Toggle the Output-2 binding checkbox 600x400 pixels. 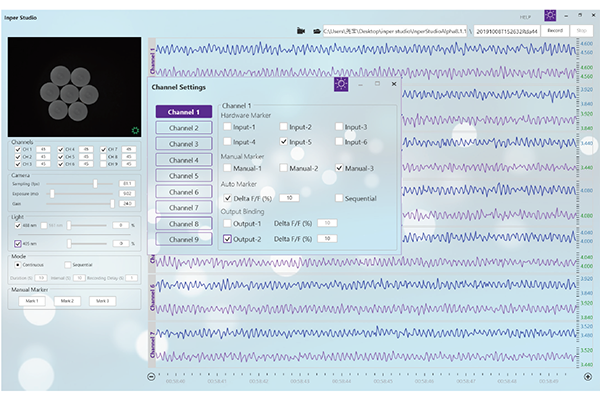pos(227,238)
